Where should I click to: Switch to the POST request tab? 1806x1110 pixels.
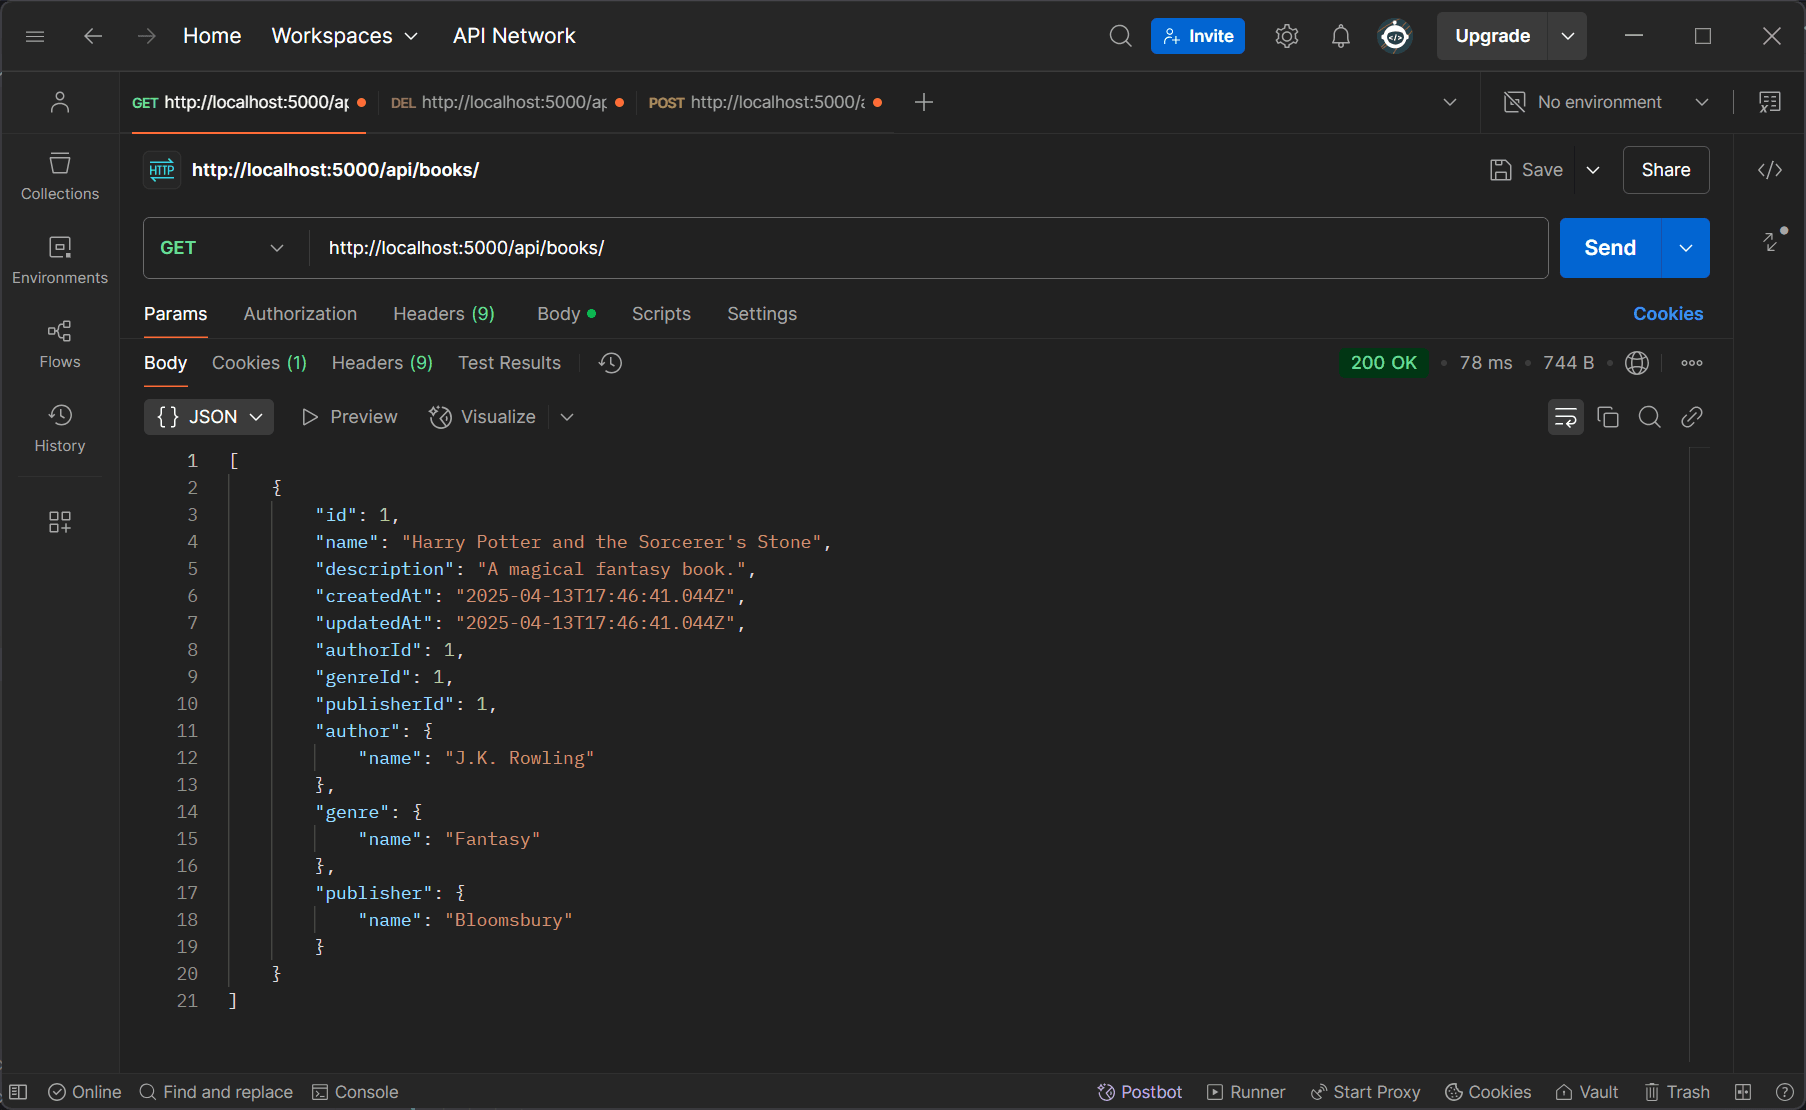coord(765,102)
